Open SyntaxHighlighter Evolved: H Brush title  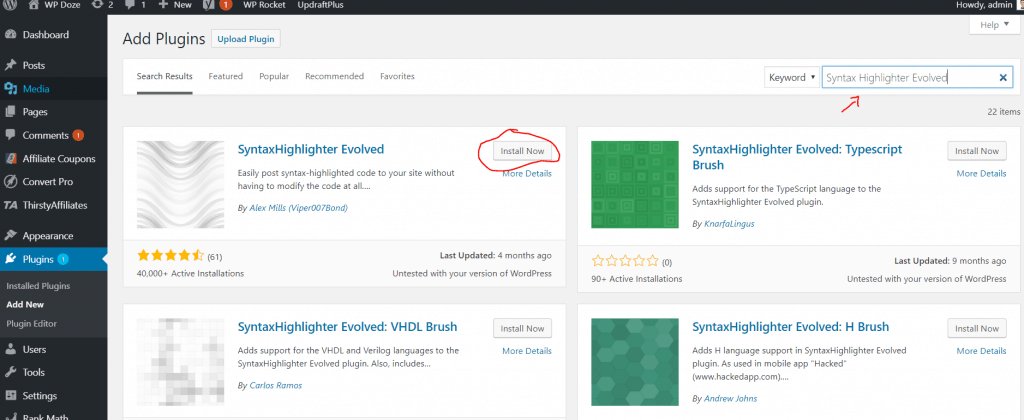(x=790, y=327)
